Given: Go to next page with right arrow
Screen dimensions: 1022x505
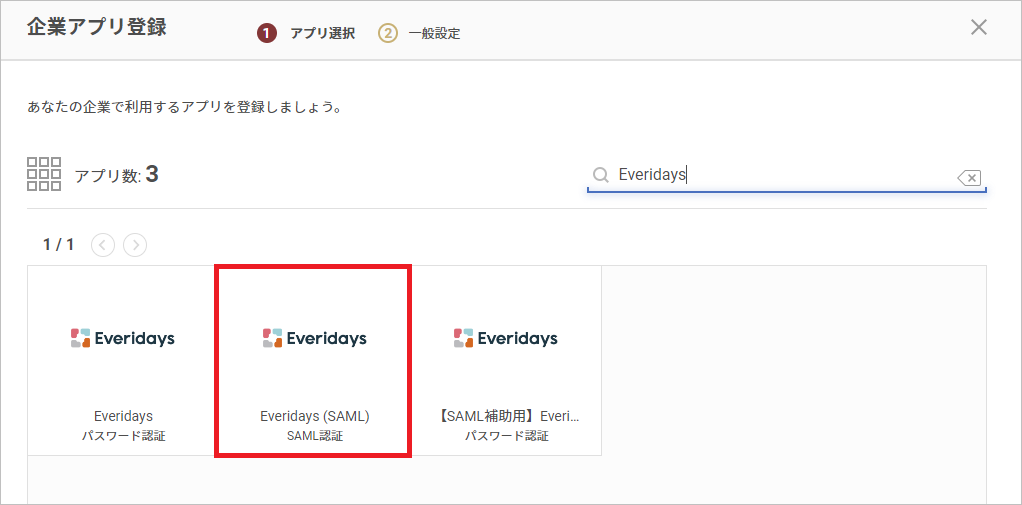Looking at the screenshot, I should (x=135, y=245).
